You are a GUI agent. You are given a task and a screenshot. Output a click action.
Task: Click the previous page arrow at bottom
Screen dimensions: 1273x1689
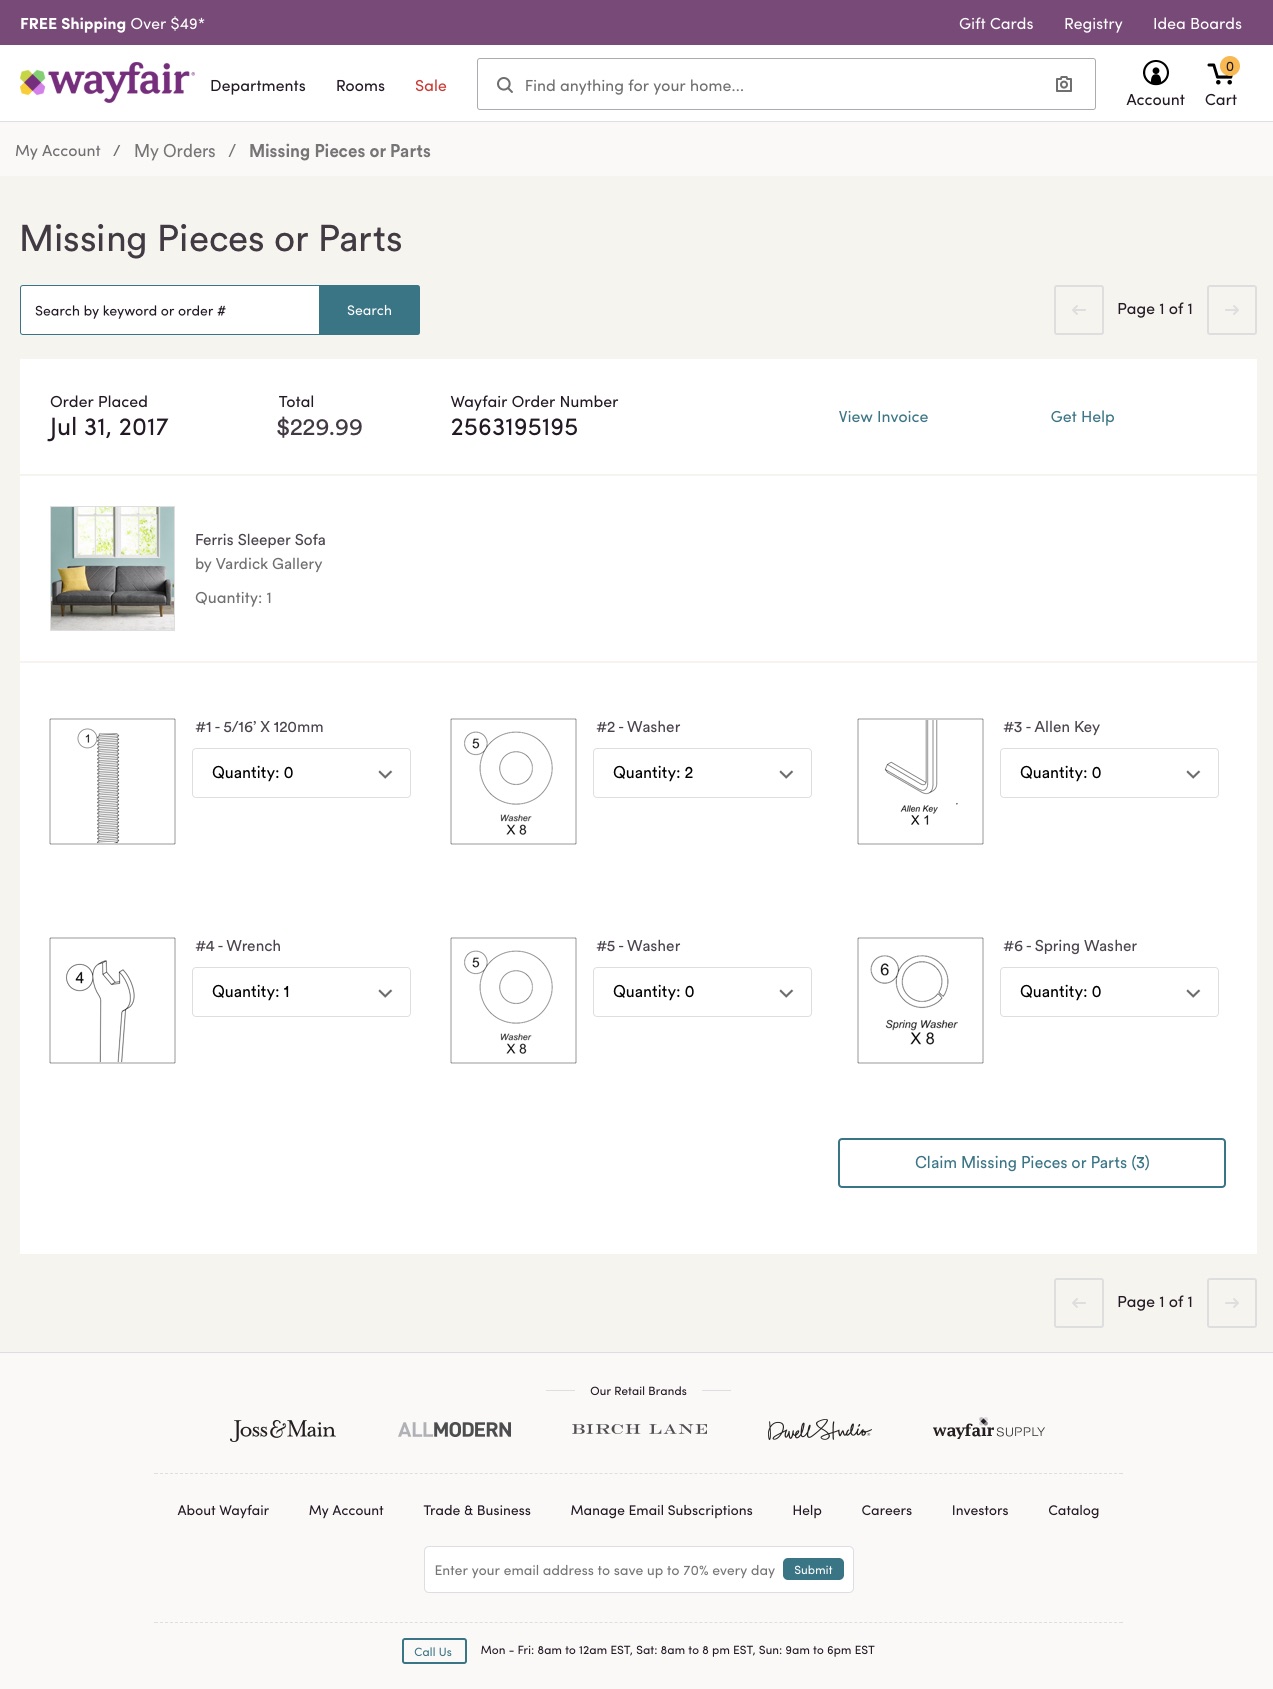click(x=1078, y=1303)
